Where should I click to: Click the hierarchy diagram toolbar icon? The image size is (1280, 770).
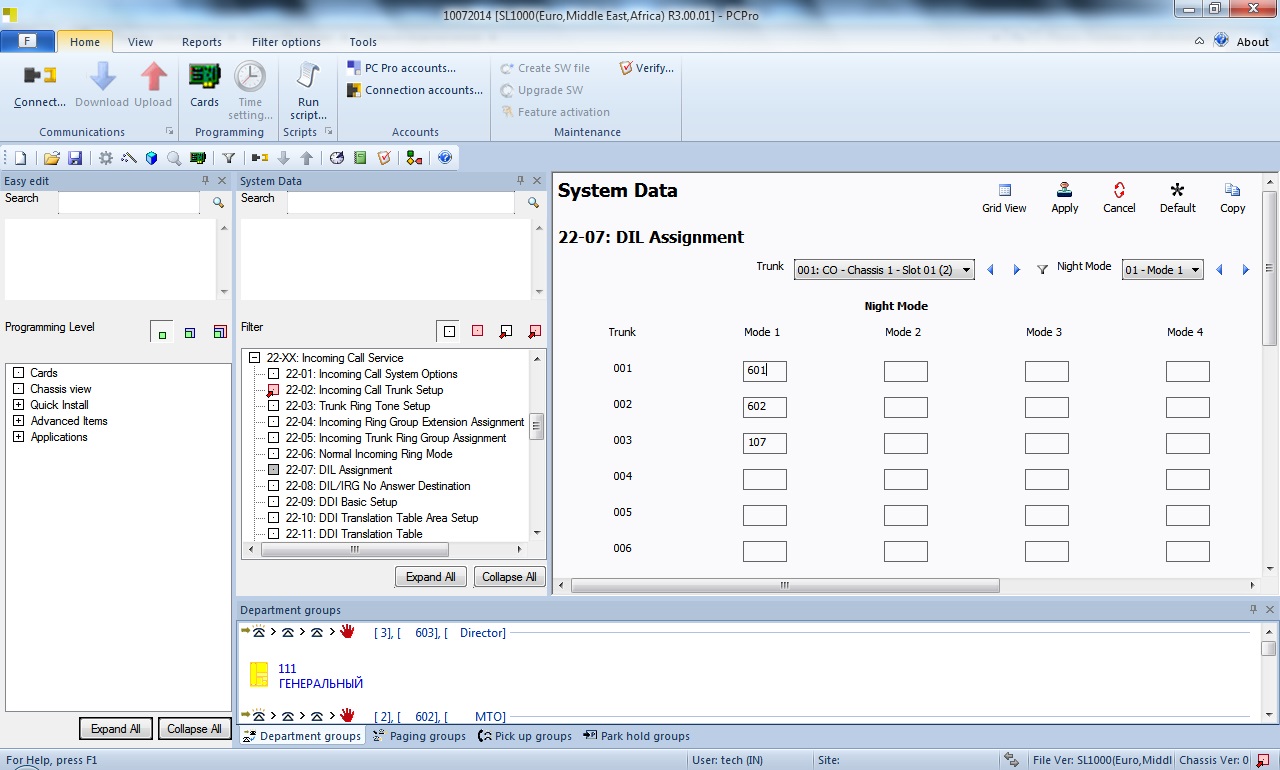(414, 158)
